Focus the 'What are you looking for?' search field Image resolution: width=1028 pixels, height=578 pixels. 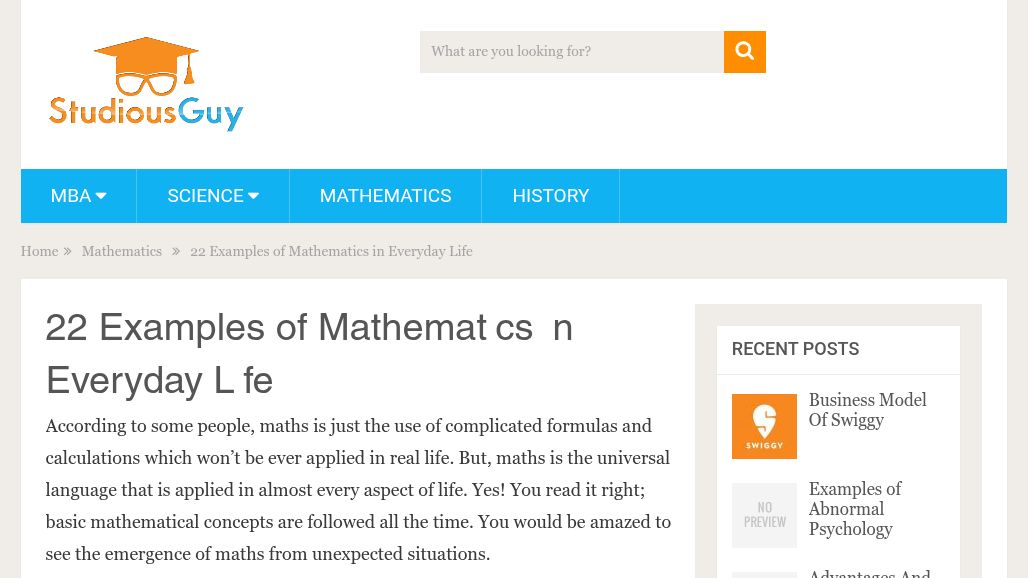pos(572,52)
